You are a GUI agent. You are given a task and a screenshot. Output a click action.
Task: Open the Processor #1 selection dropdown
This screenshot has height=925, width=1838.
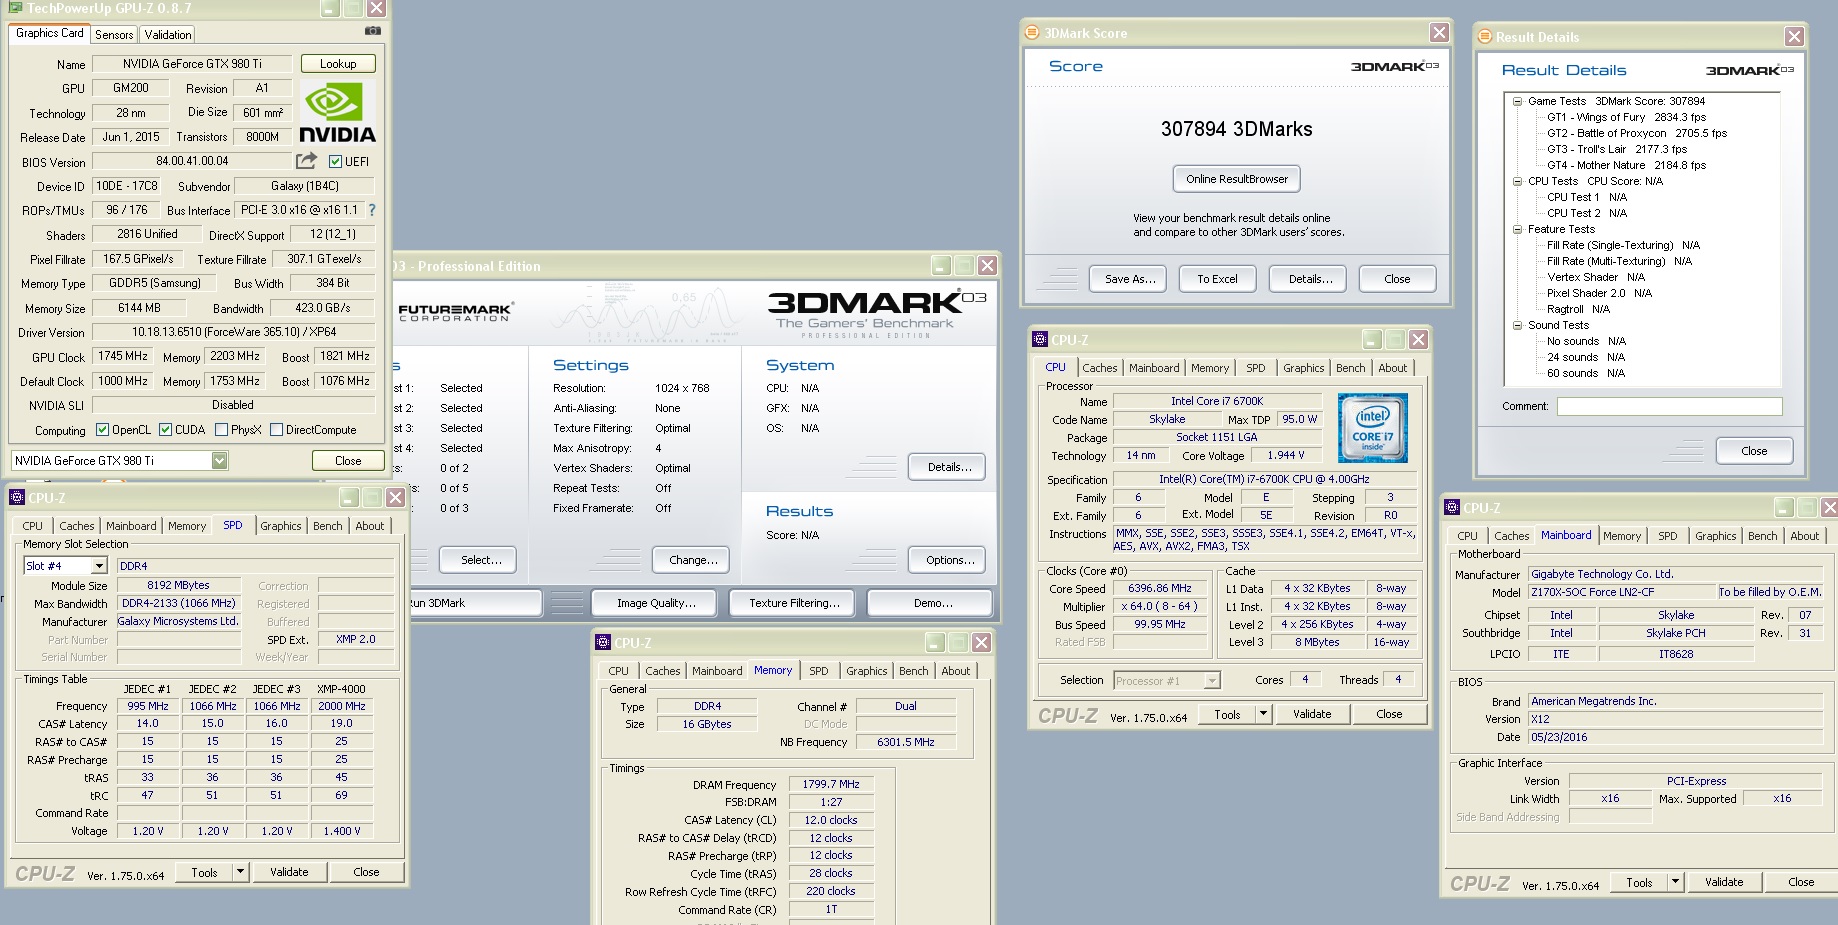click(1212, 681)
